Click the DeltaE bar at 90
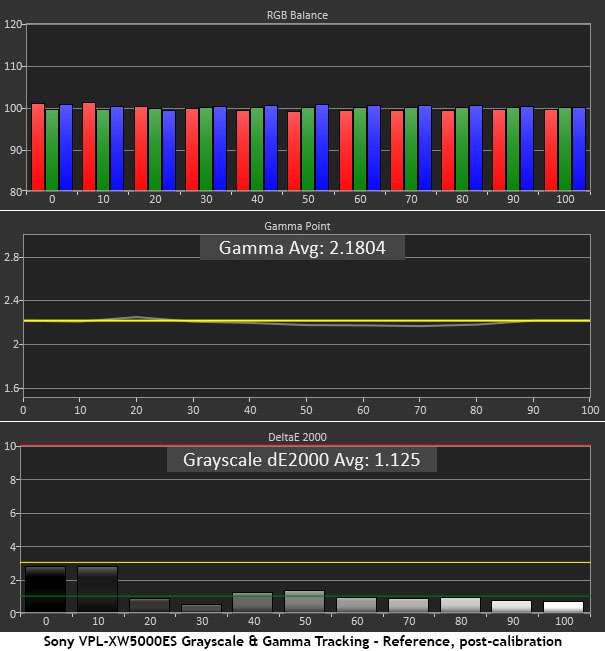605x651 pixels. coord(512,607)
